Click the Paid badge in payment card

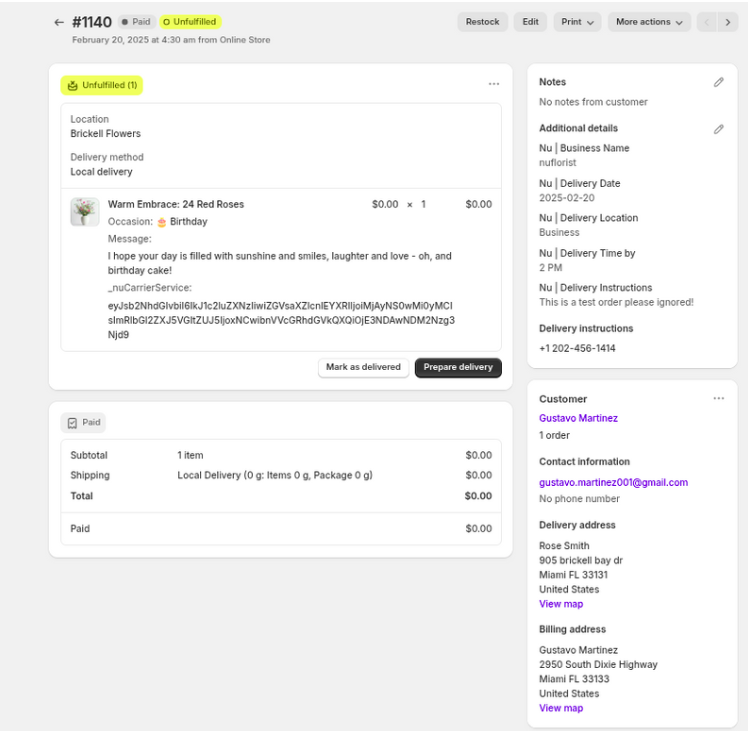[84, 423]
